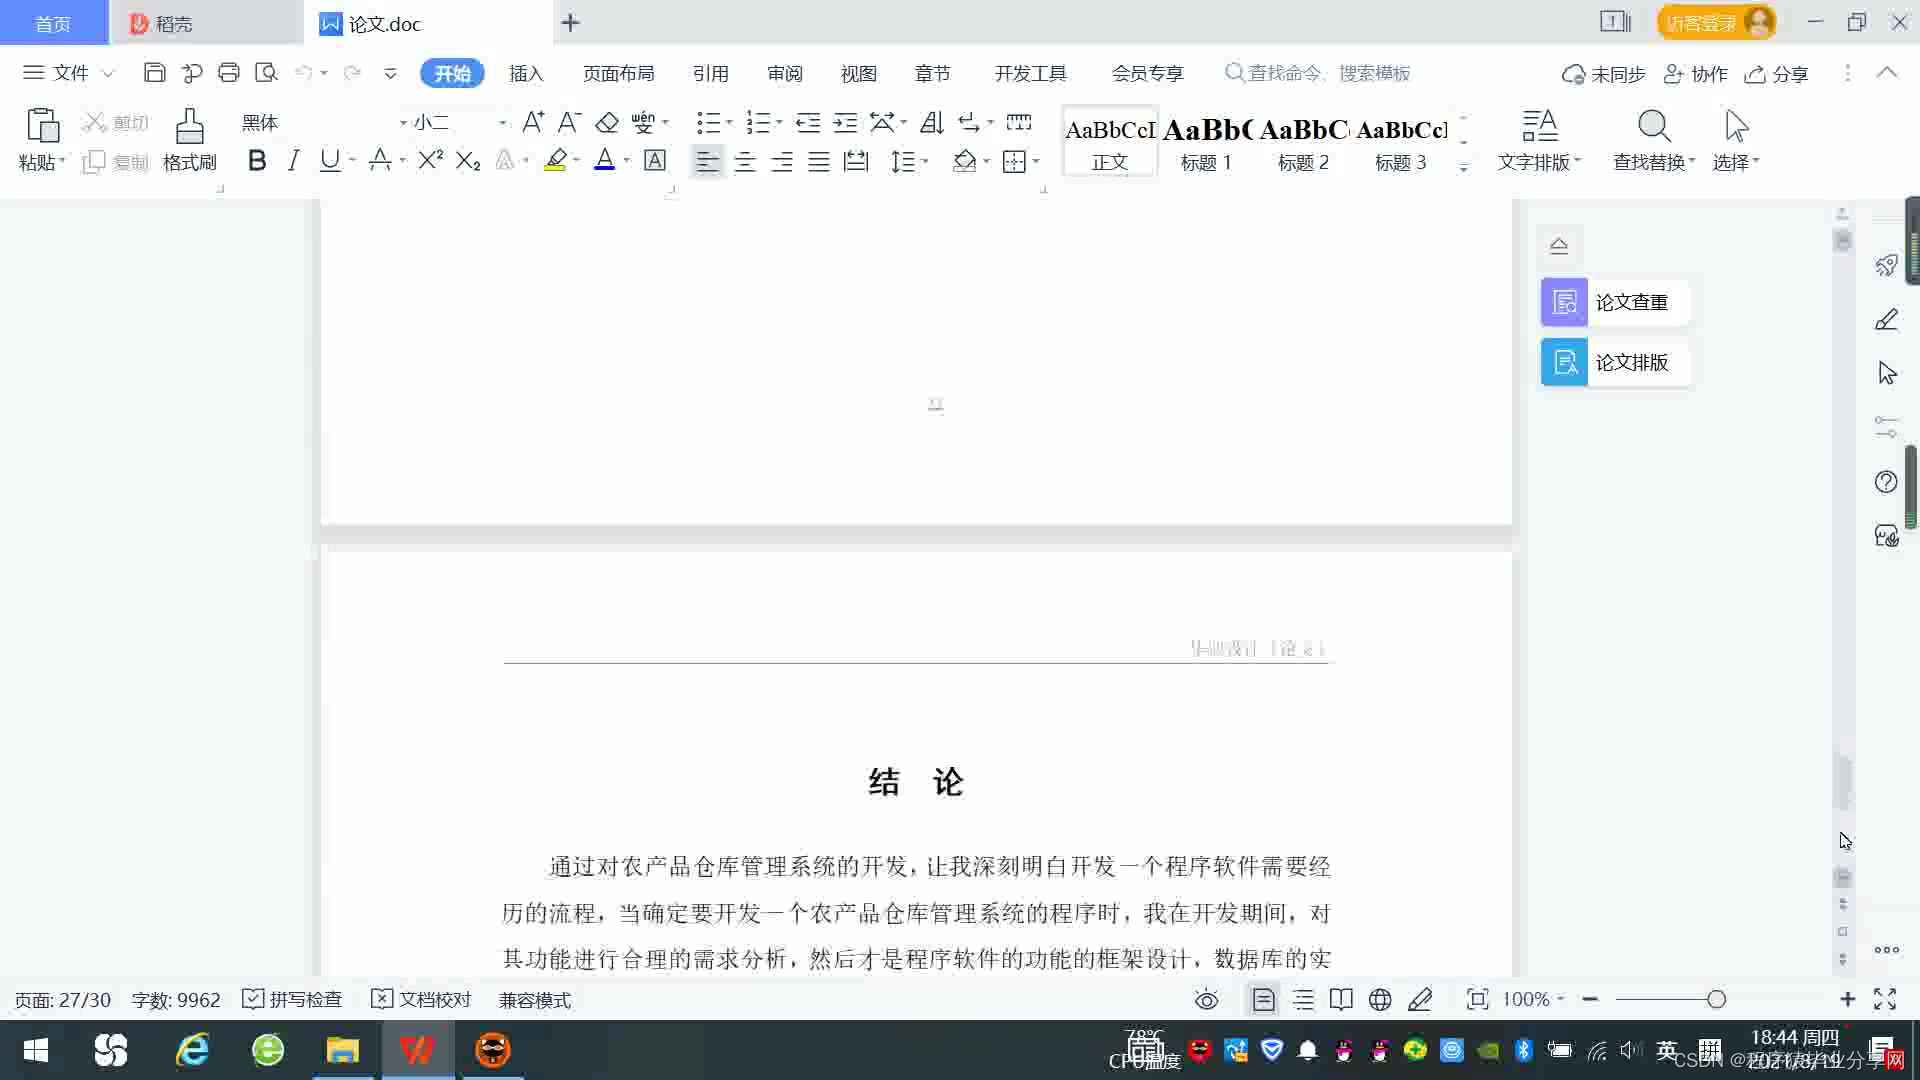Viewport: 1920px width, 1080px height.
Task: Click the eye protection mode icon in status bar
Action: pyautogui.click(x=1207, y=999)
